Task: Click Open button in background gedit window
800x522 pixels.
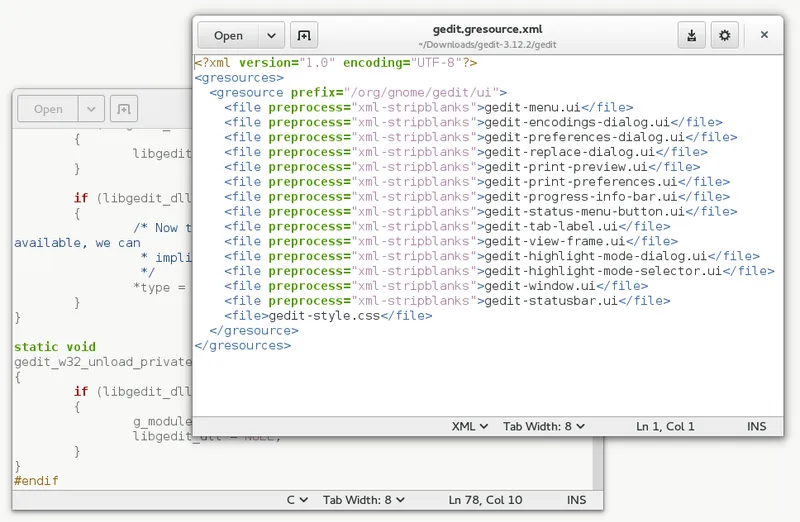Action: point(48,109)
